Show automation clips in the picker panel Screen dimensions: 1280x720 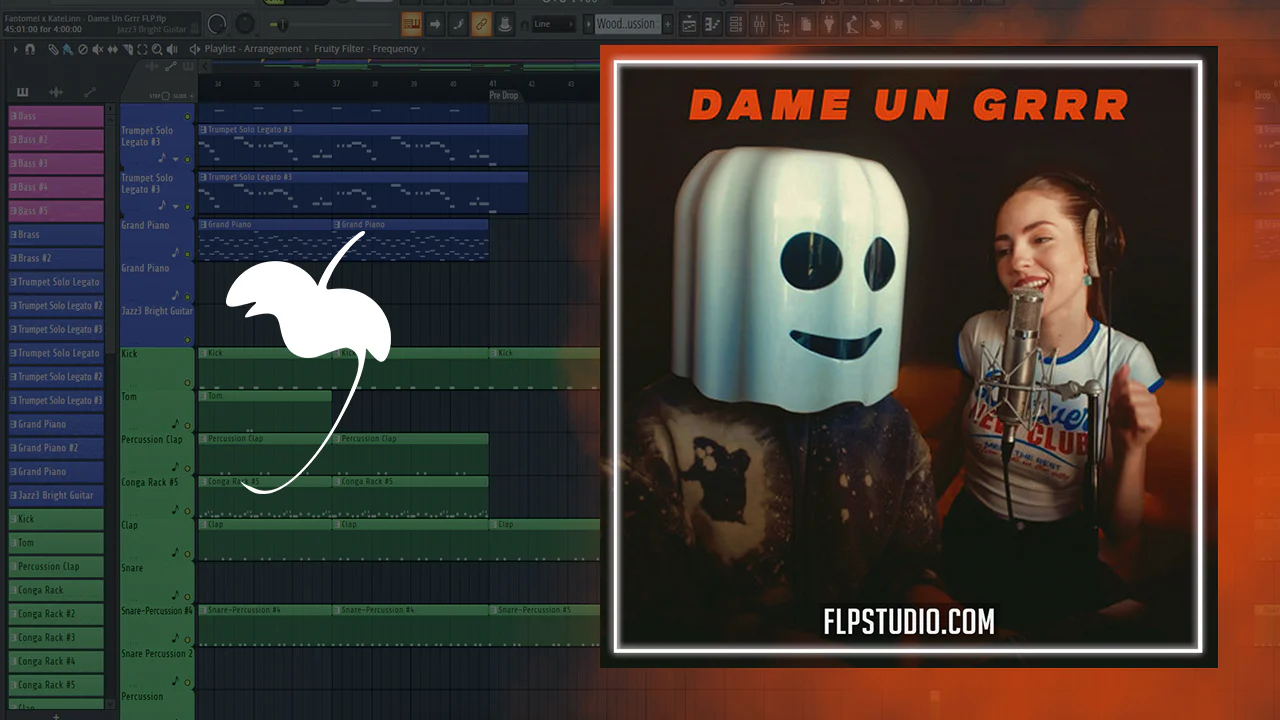tap(89, 92)
